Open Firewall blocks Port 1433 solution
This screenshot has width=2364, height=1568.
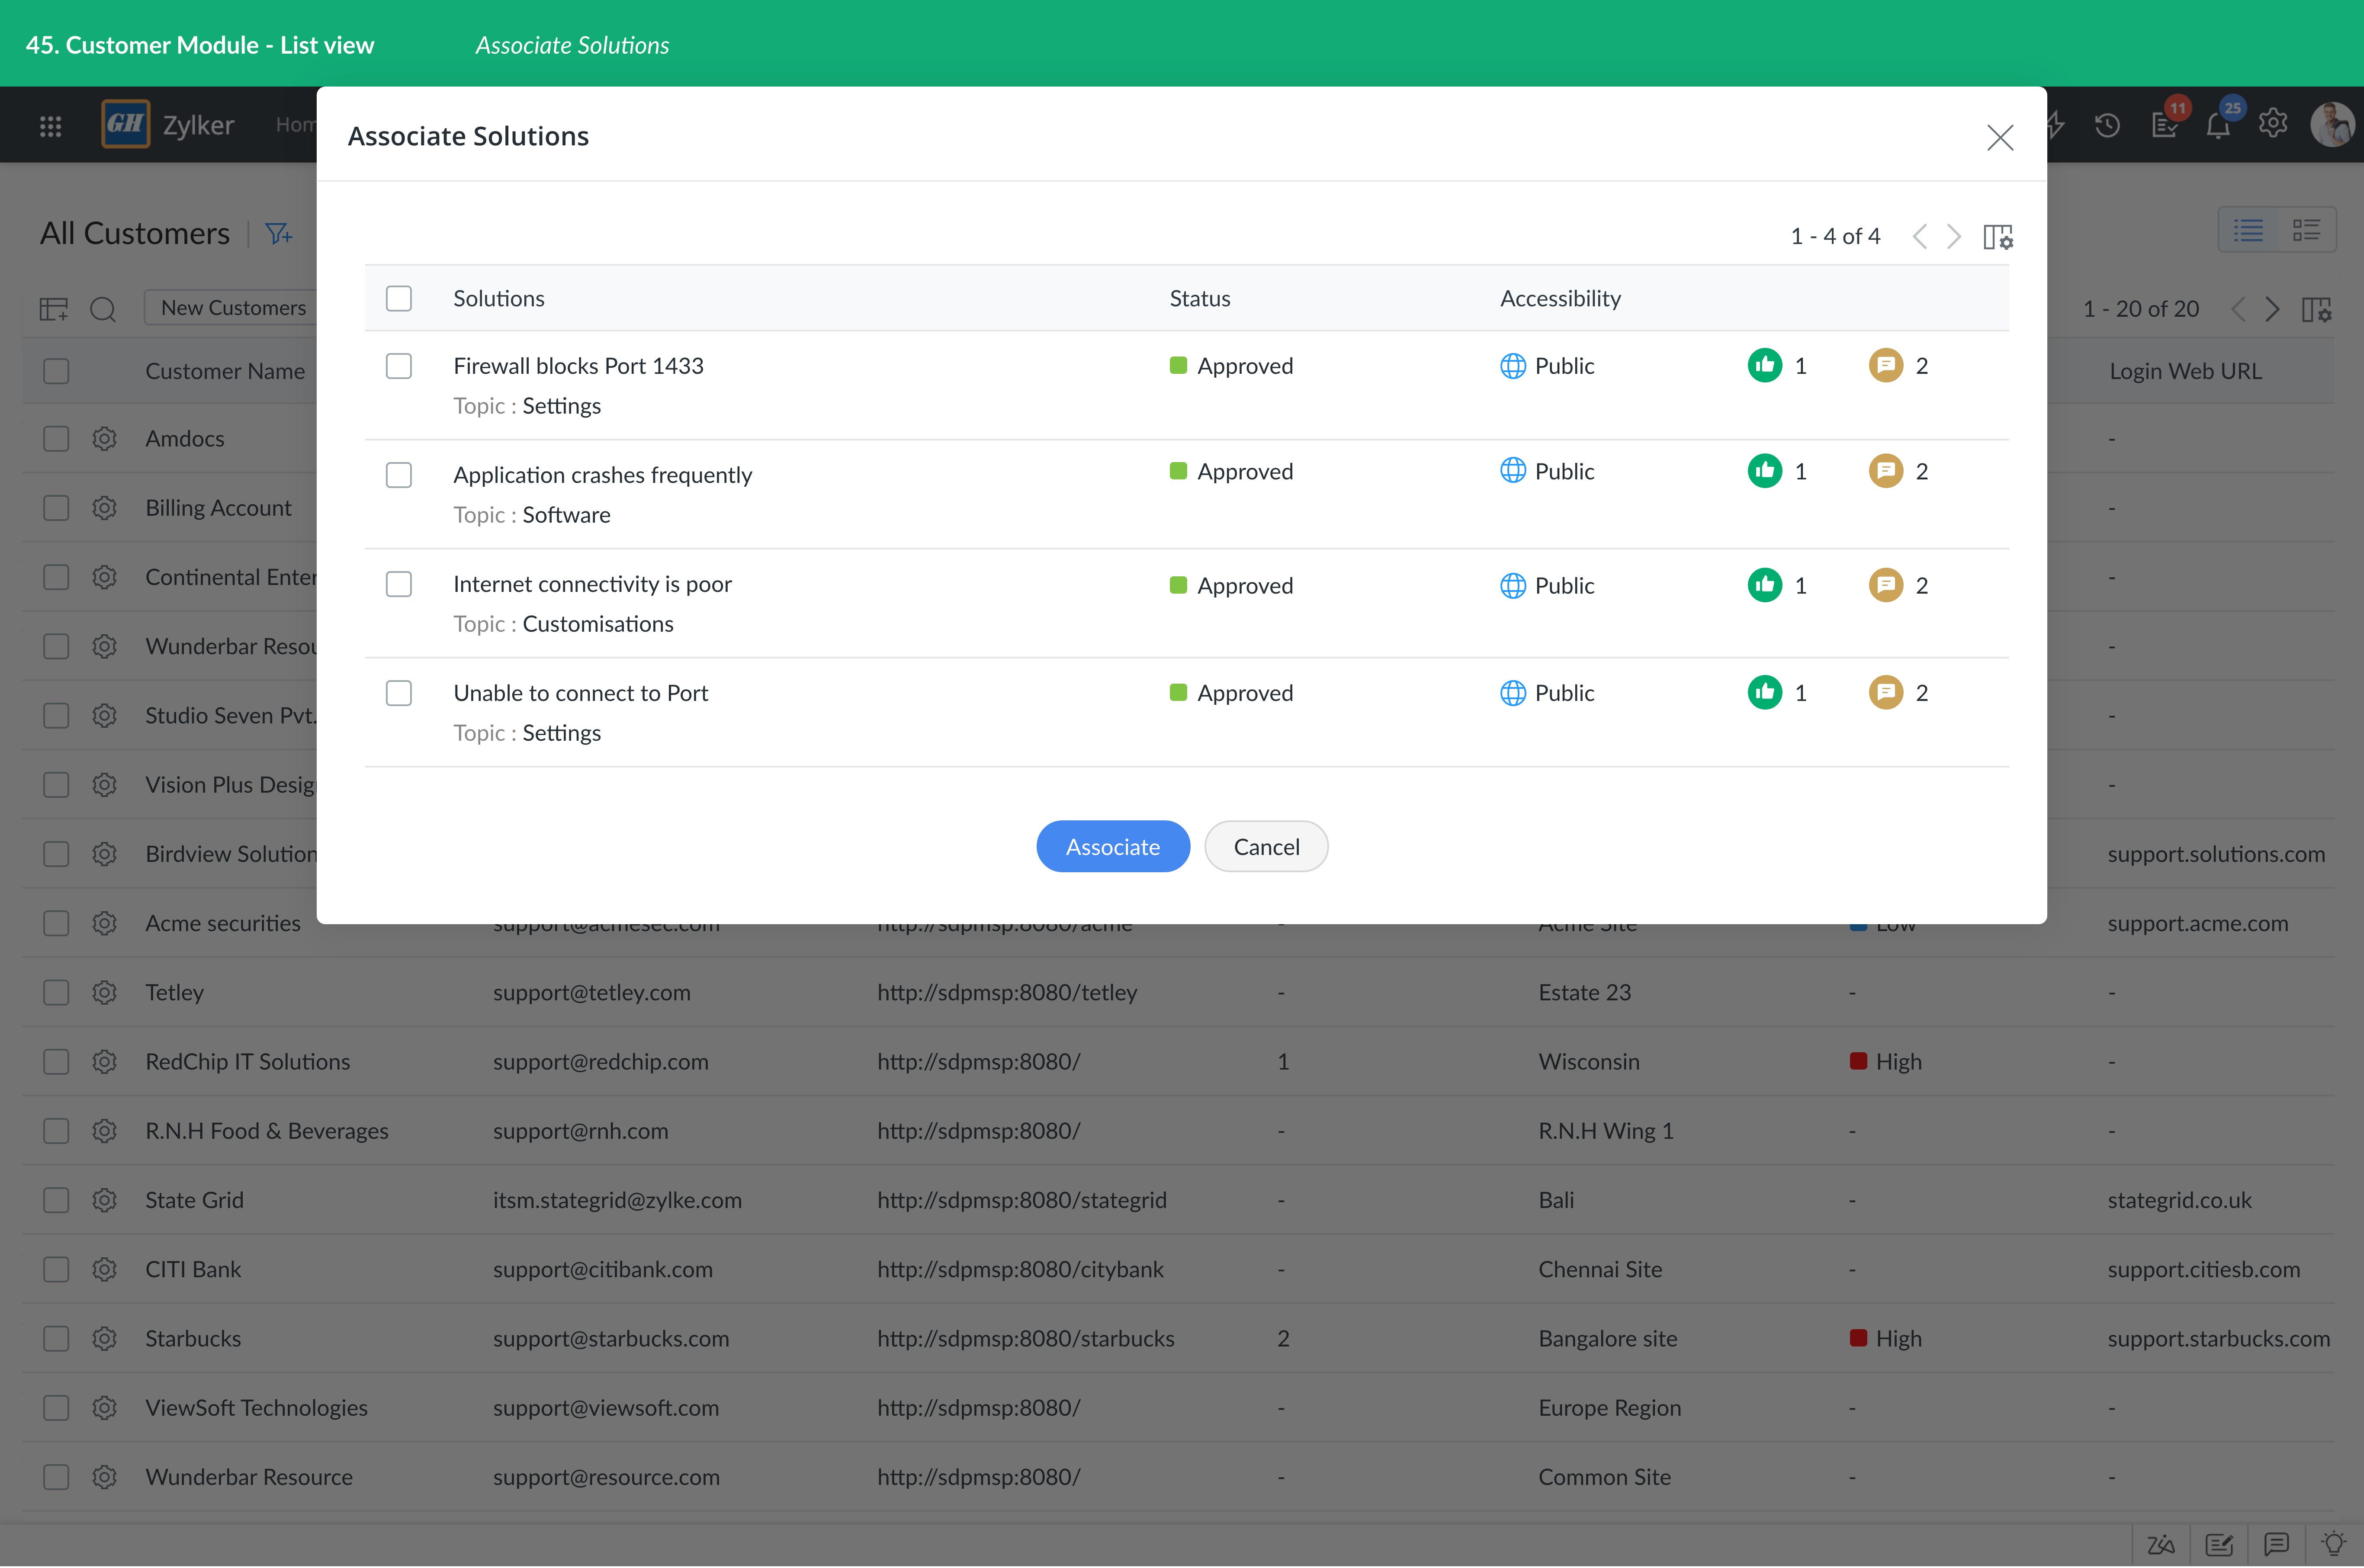click(x=578, y=366)
